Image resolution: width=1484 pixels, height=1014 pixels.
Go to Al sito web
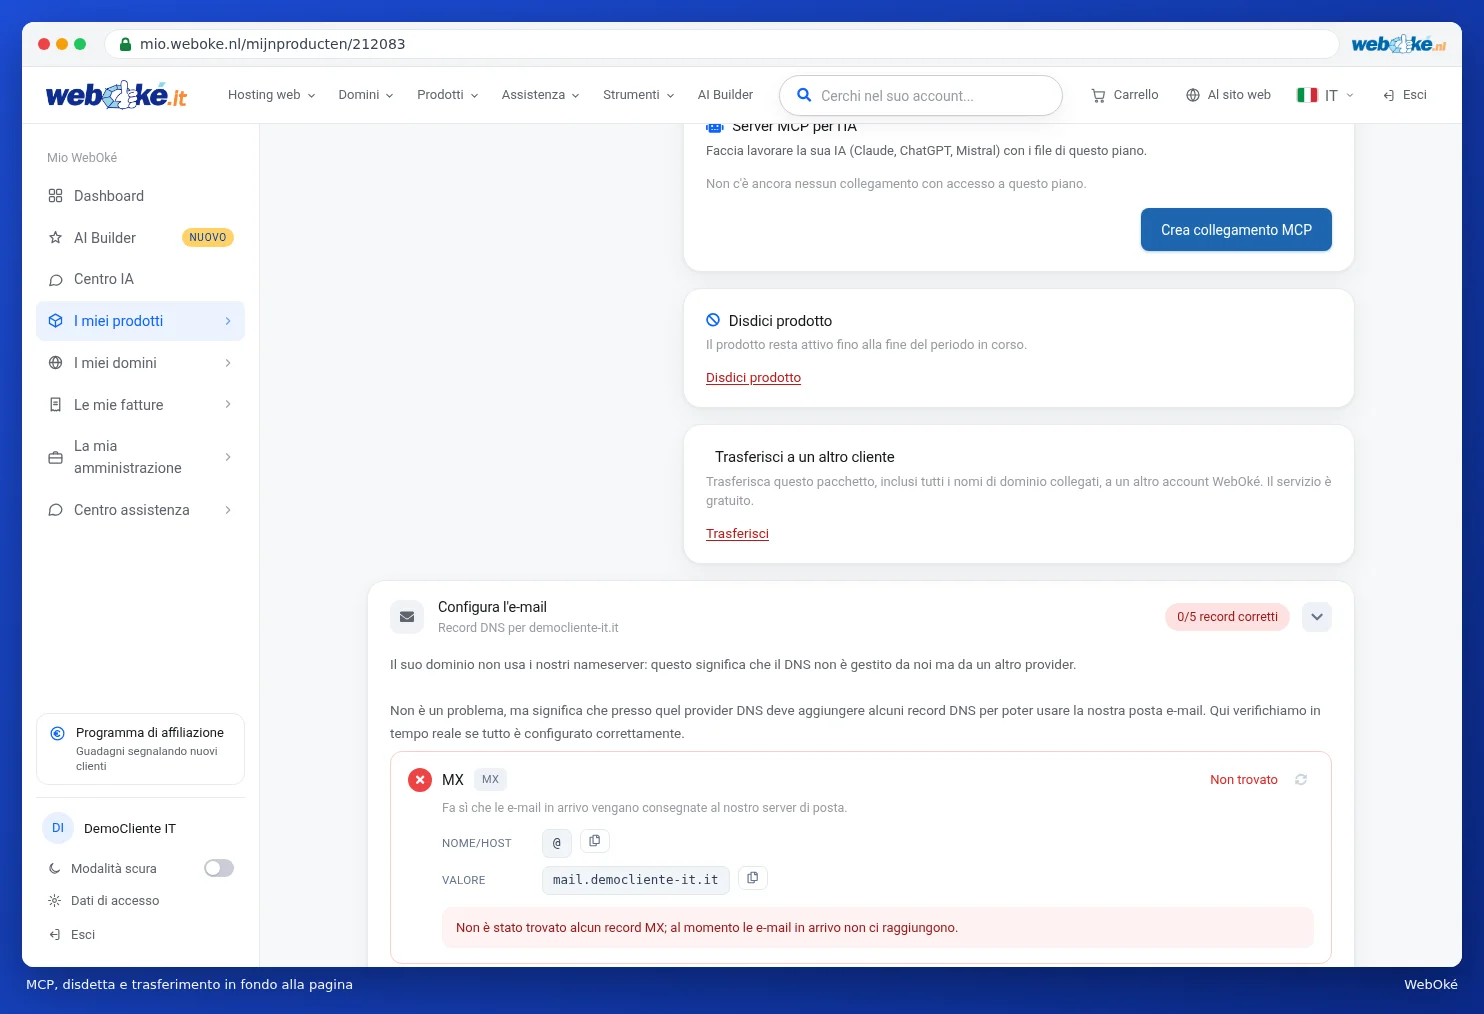tap(1228, 95)
